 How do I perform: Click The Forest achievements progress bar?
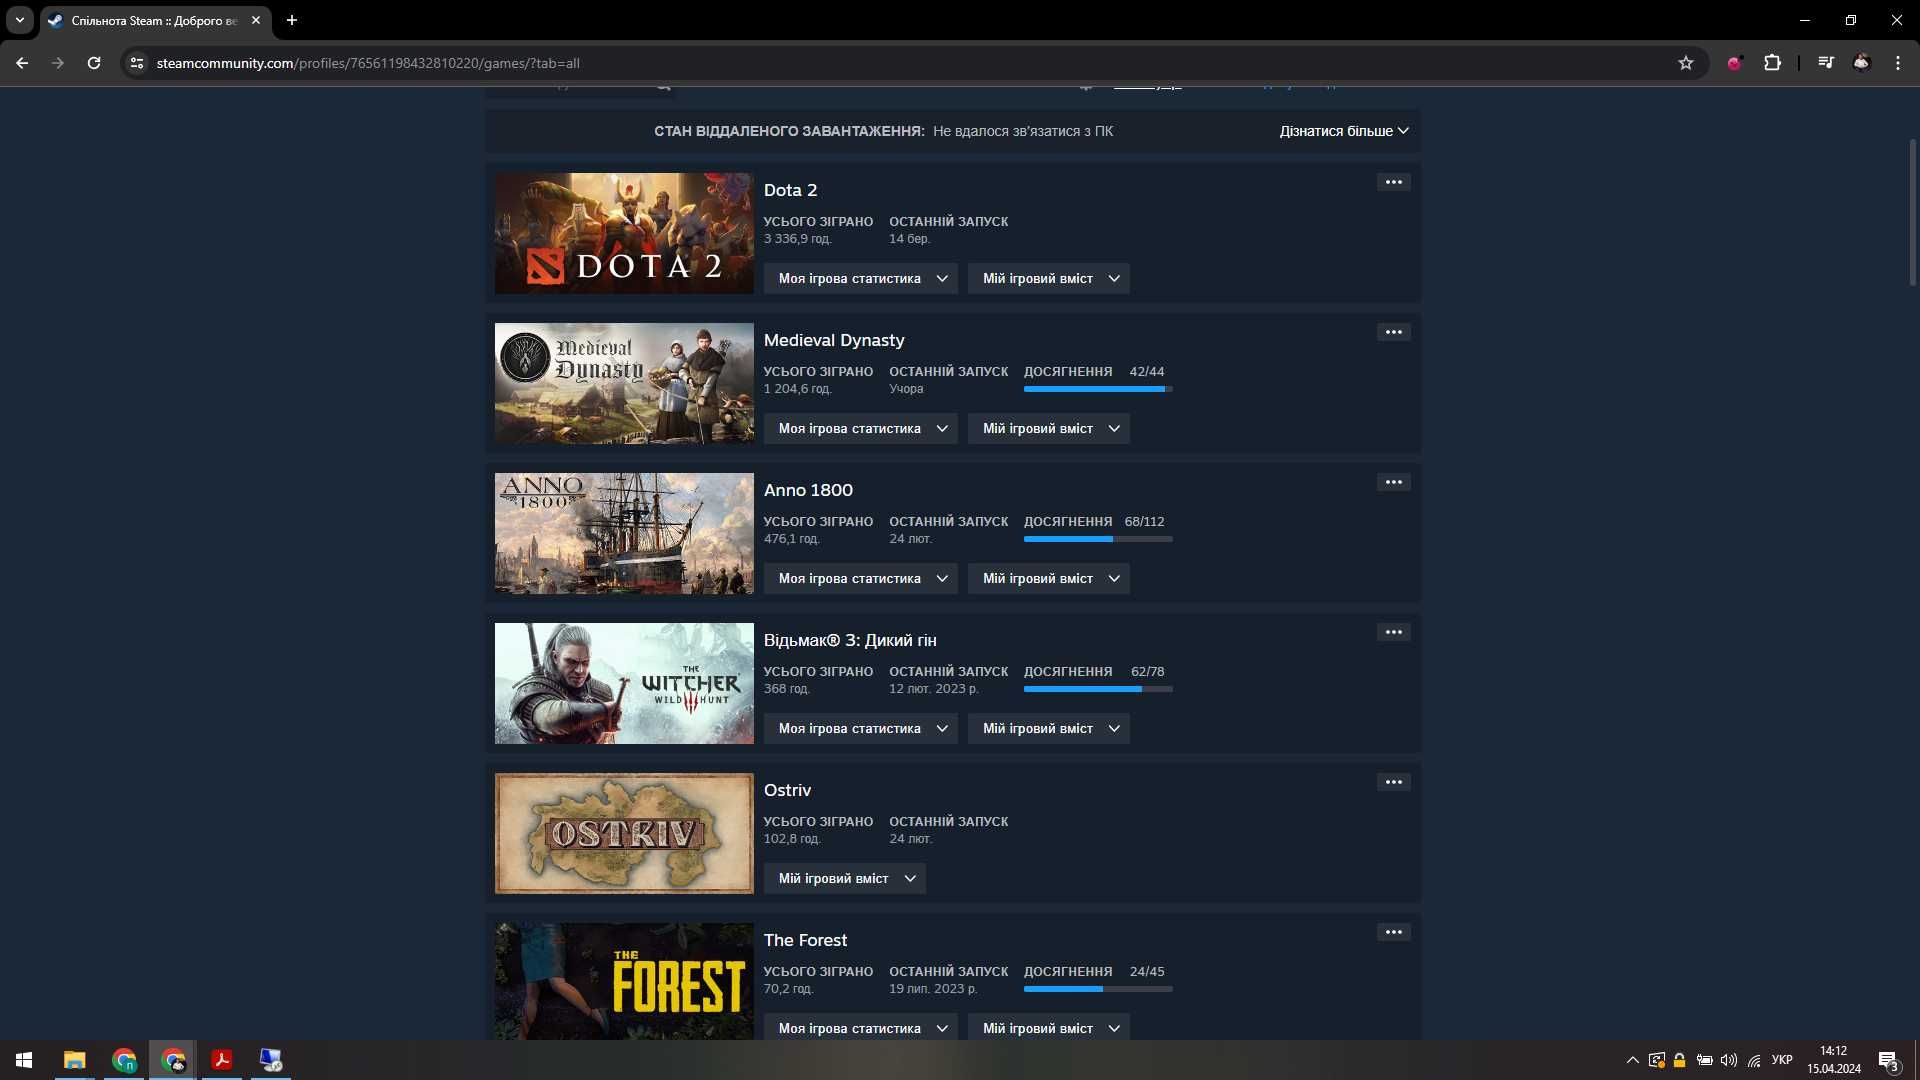pos(1098,989)
